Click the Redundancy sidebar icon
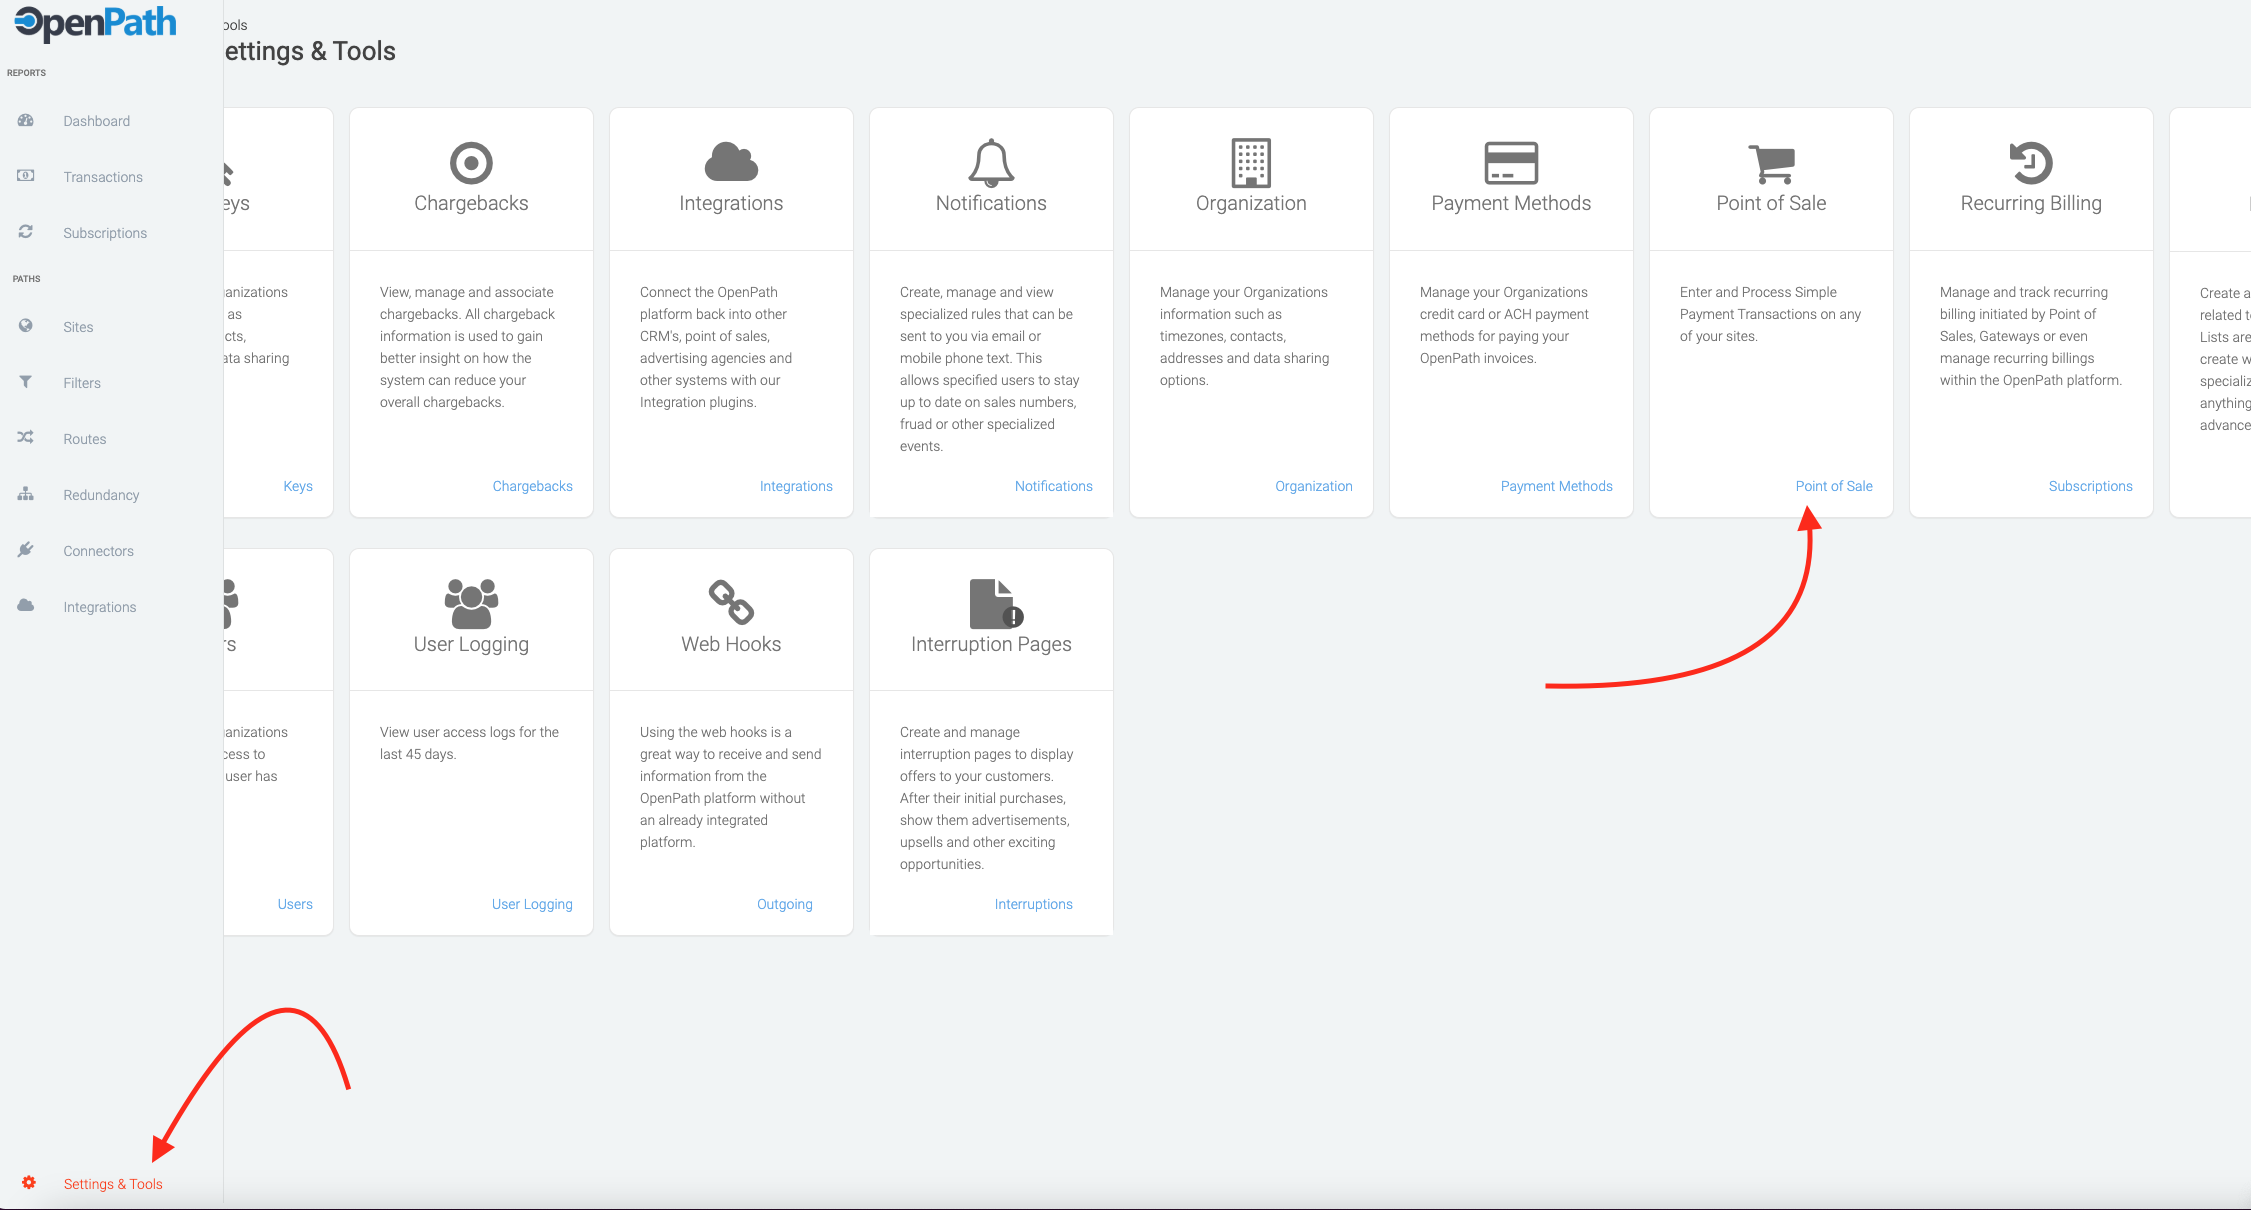 point(26,494)
